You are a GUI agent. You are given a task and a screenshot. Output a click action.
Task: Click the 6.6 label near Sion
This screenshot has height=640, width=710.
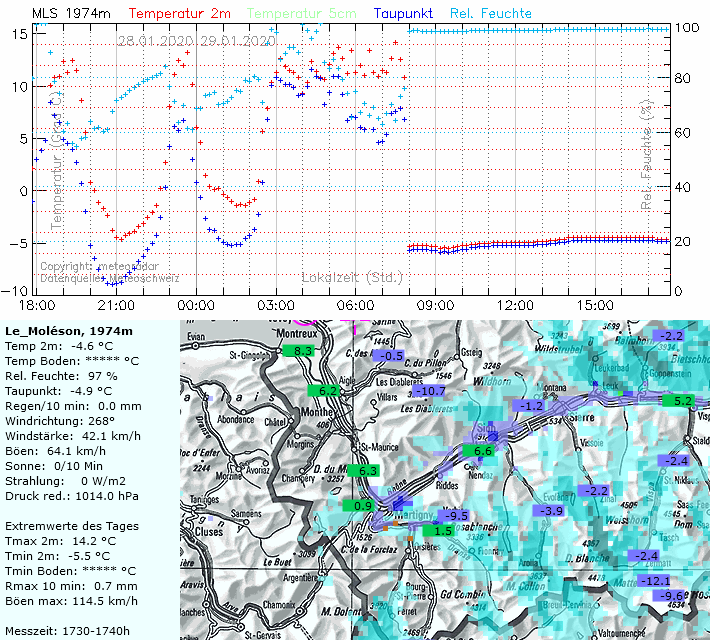pos(479,451)
